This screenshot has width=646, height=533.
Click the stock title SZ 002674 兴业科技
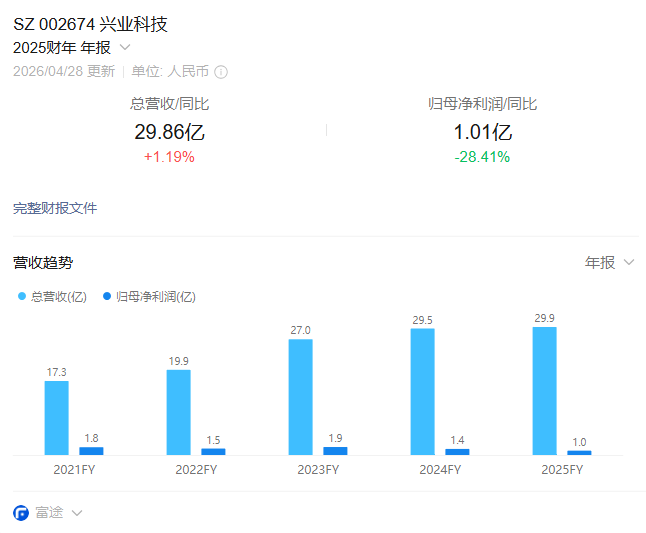(90, 24)
